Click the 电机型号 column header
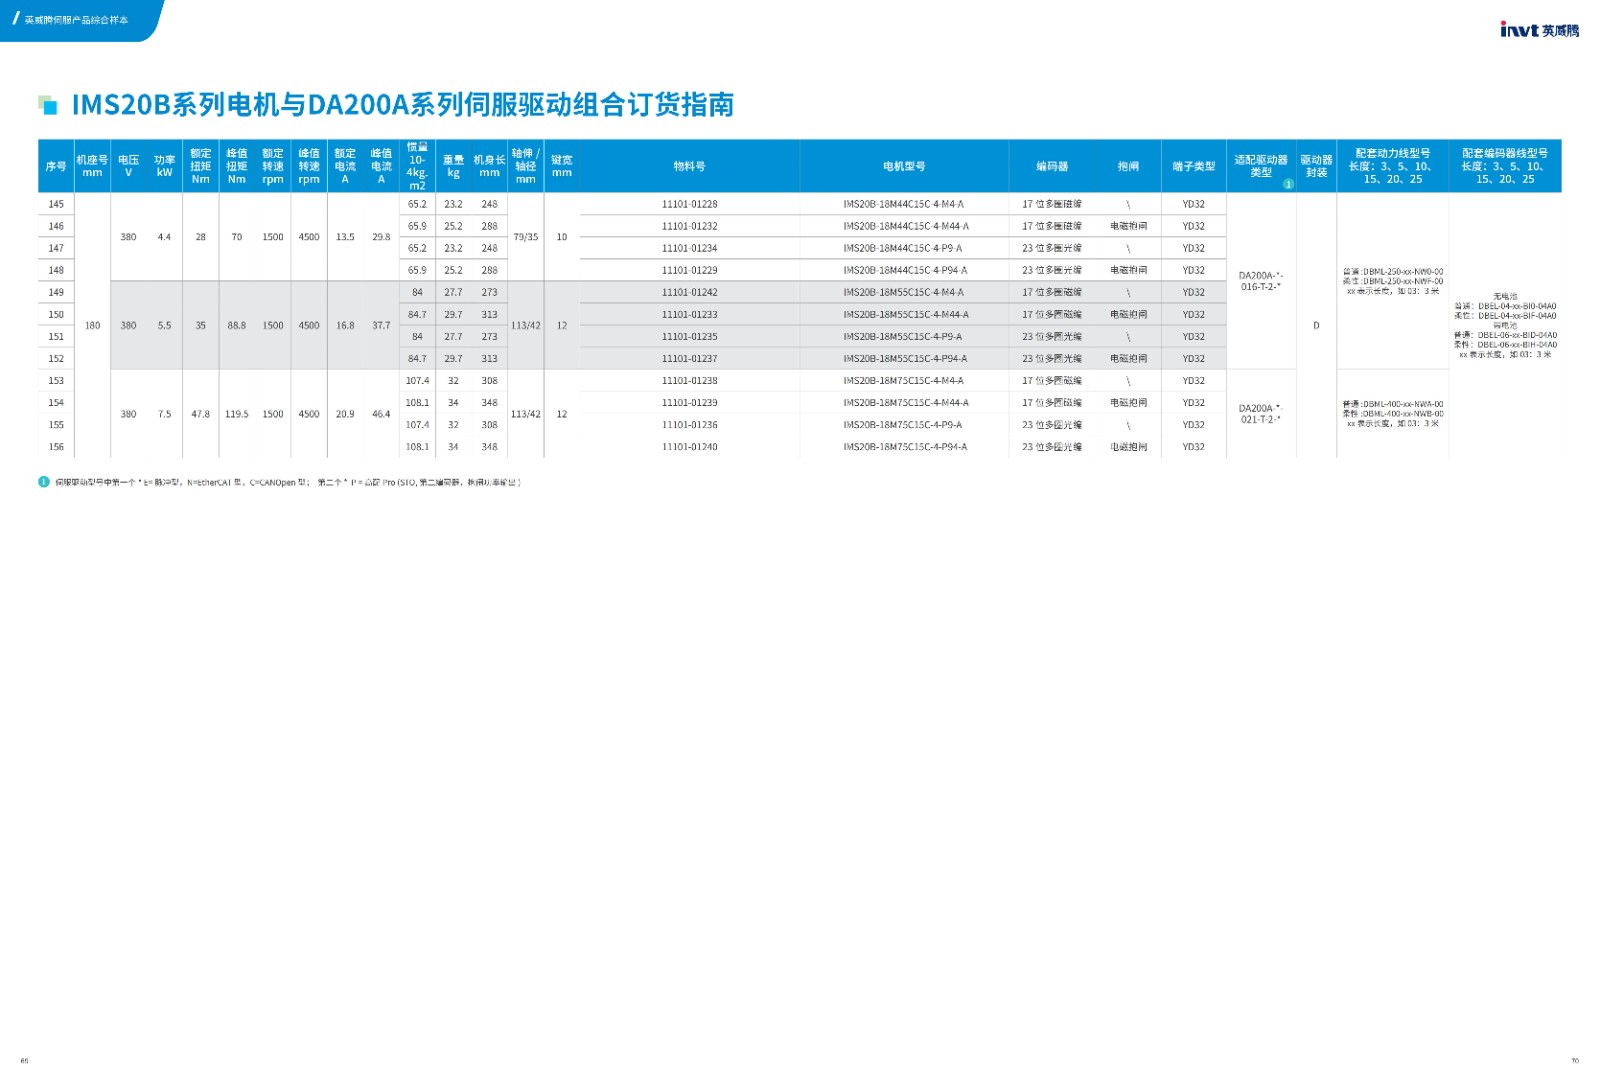Viewport: 1600px width, 1085px height. pos(904,166)
